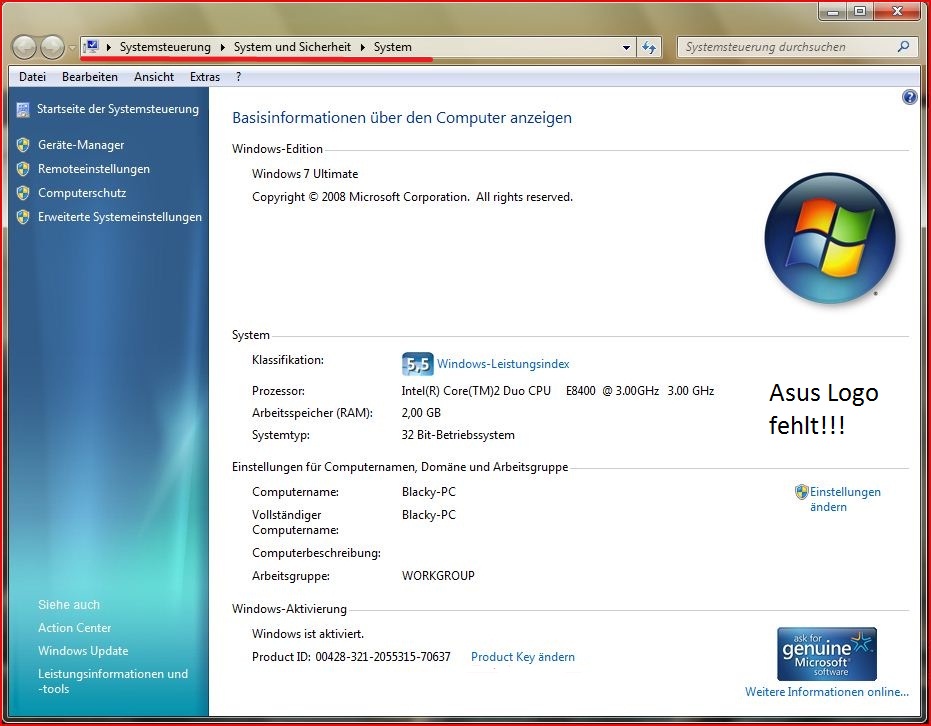
Task: Open Computerschutz settings
Action: tap(82, 192)
